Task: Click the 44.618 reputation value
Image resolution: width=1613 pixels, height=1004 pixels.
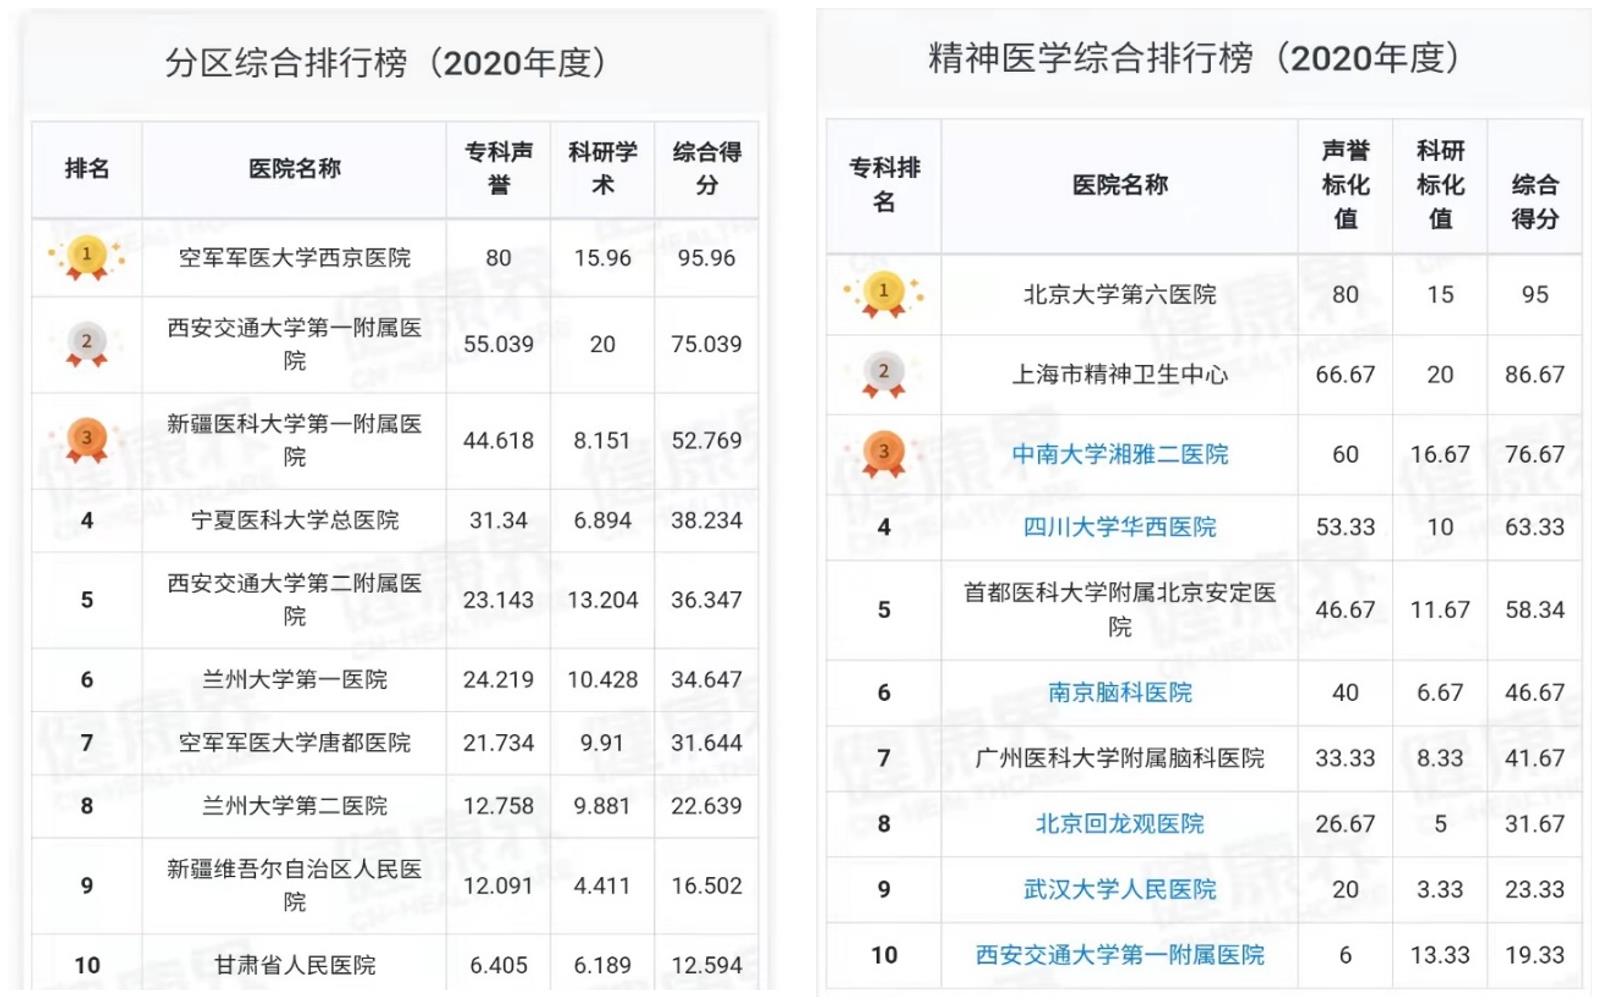Action: [x=499, y=441]
